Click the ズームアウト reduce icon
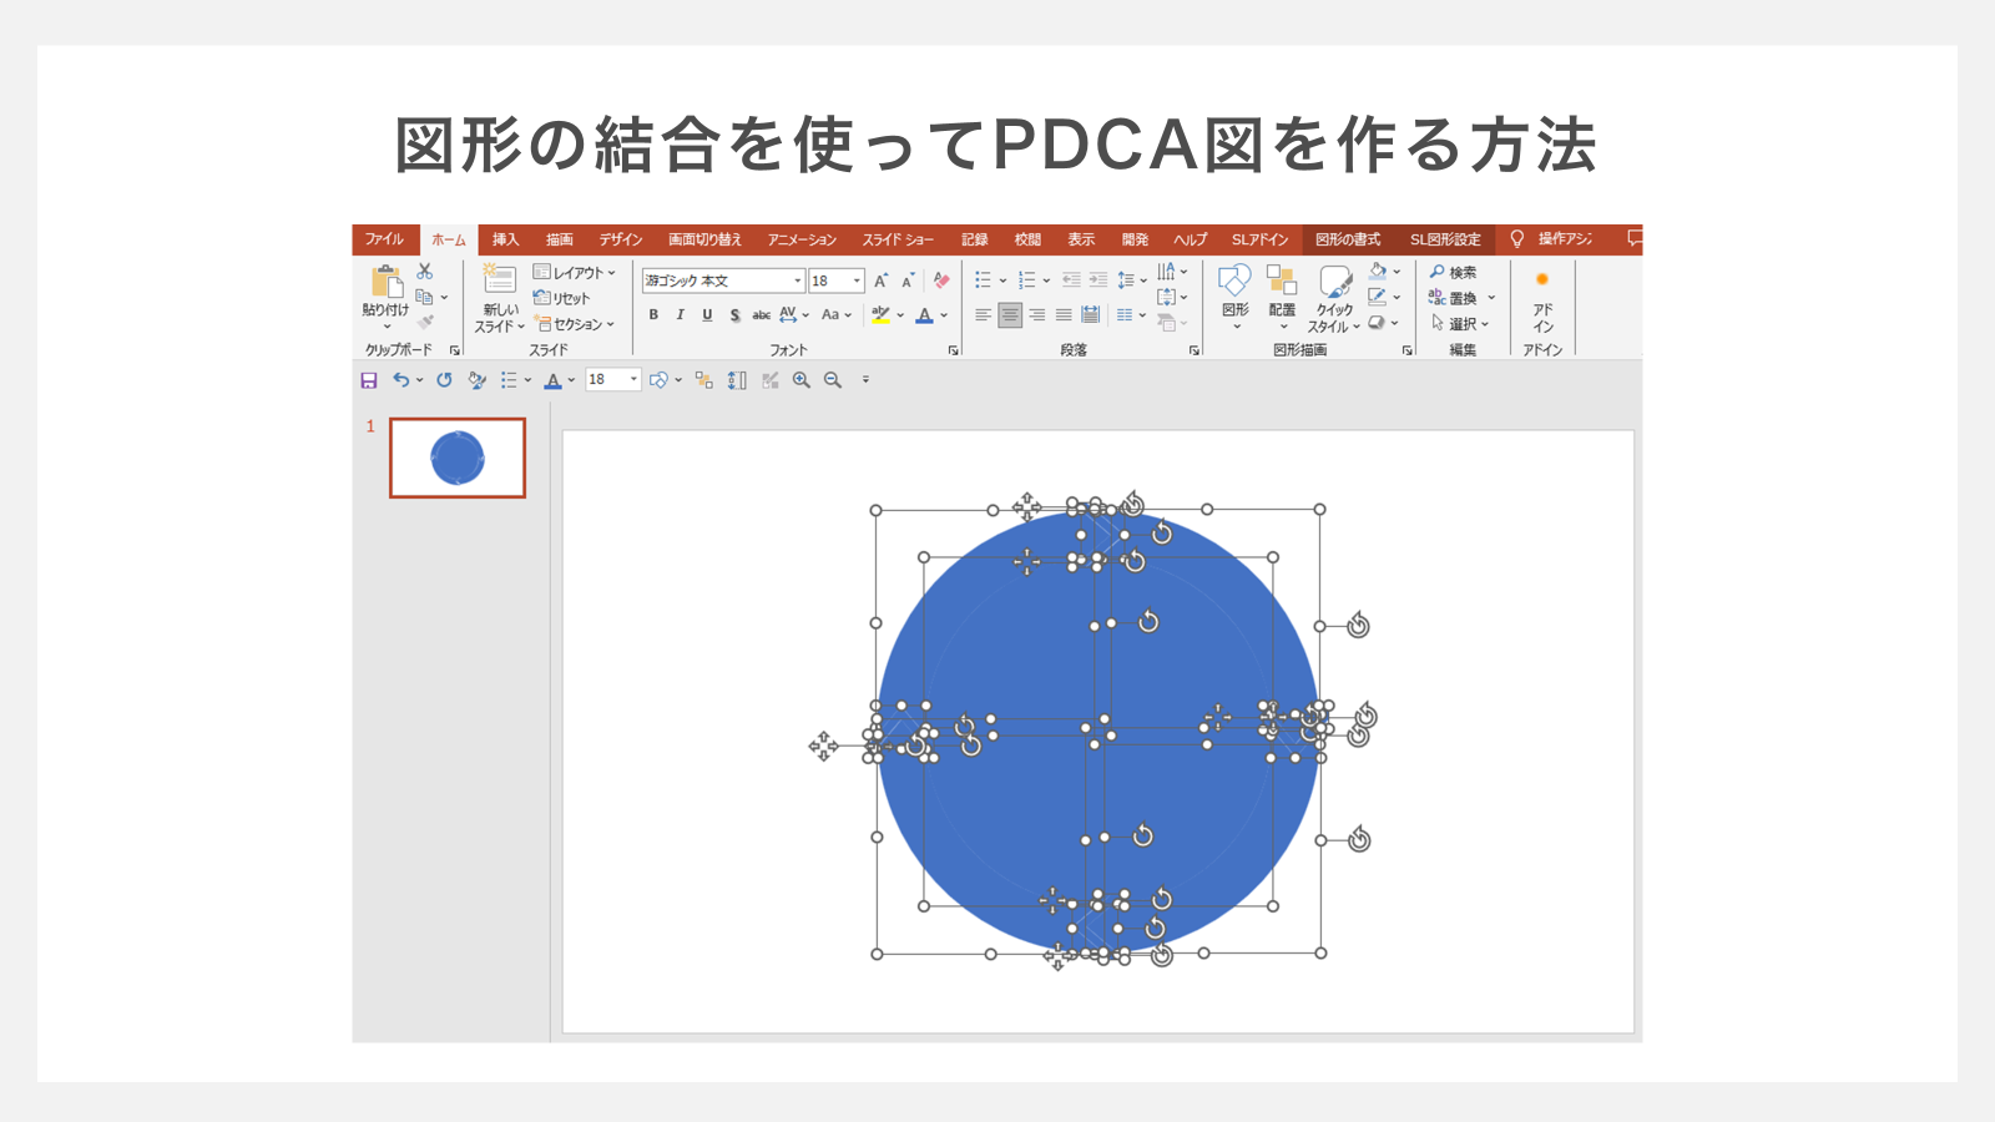The height and width of the screenshot is (1122, 1995). [x=832, y=378]
